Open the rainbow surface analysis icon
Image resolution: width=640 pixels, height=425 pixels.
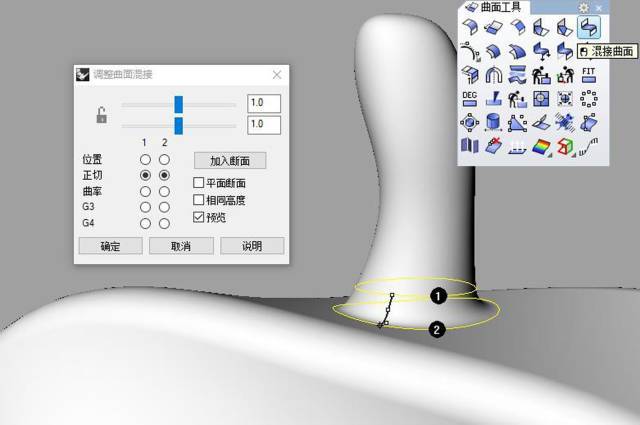click(541, 146)
